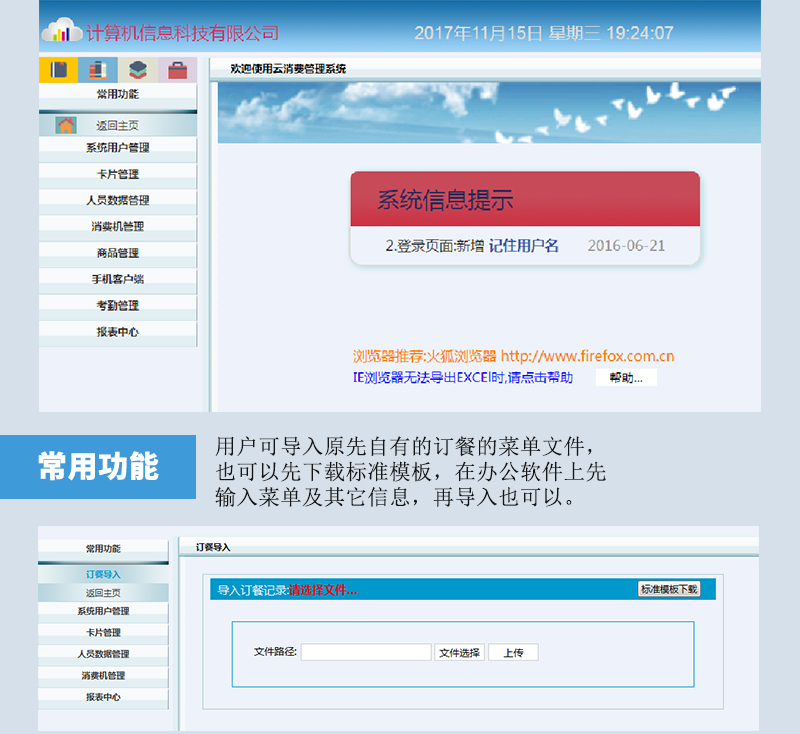The width and height of the screenshot is (800, 734).
Task: Click the red 系统信息提示 panel header
Action: [x=525, y=199]
